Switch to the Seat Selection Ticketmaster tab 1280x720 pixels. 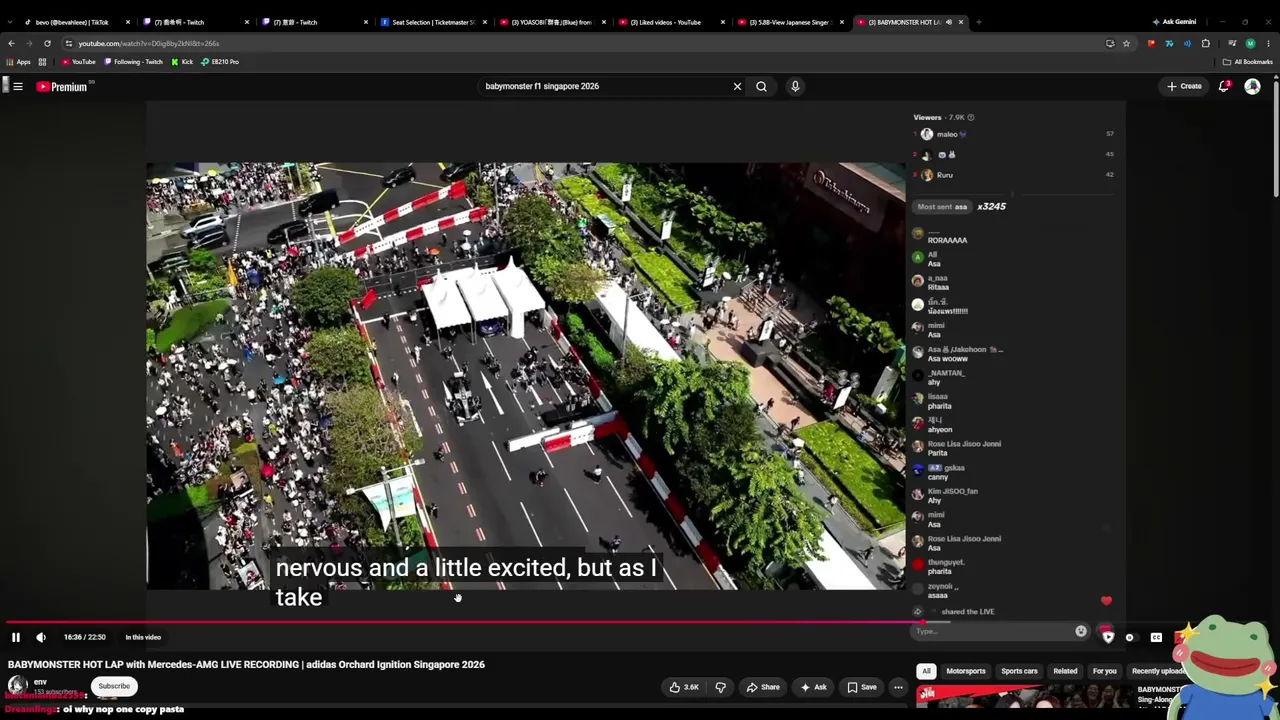pos(434,22)
